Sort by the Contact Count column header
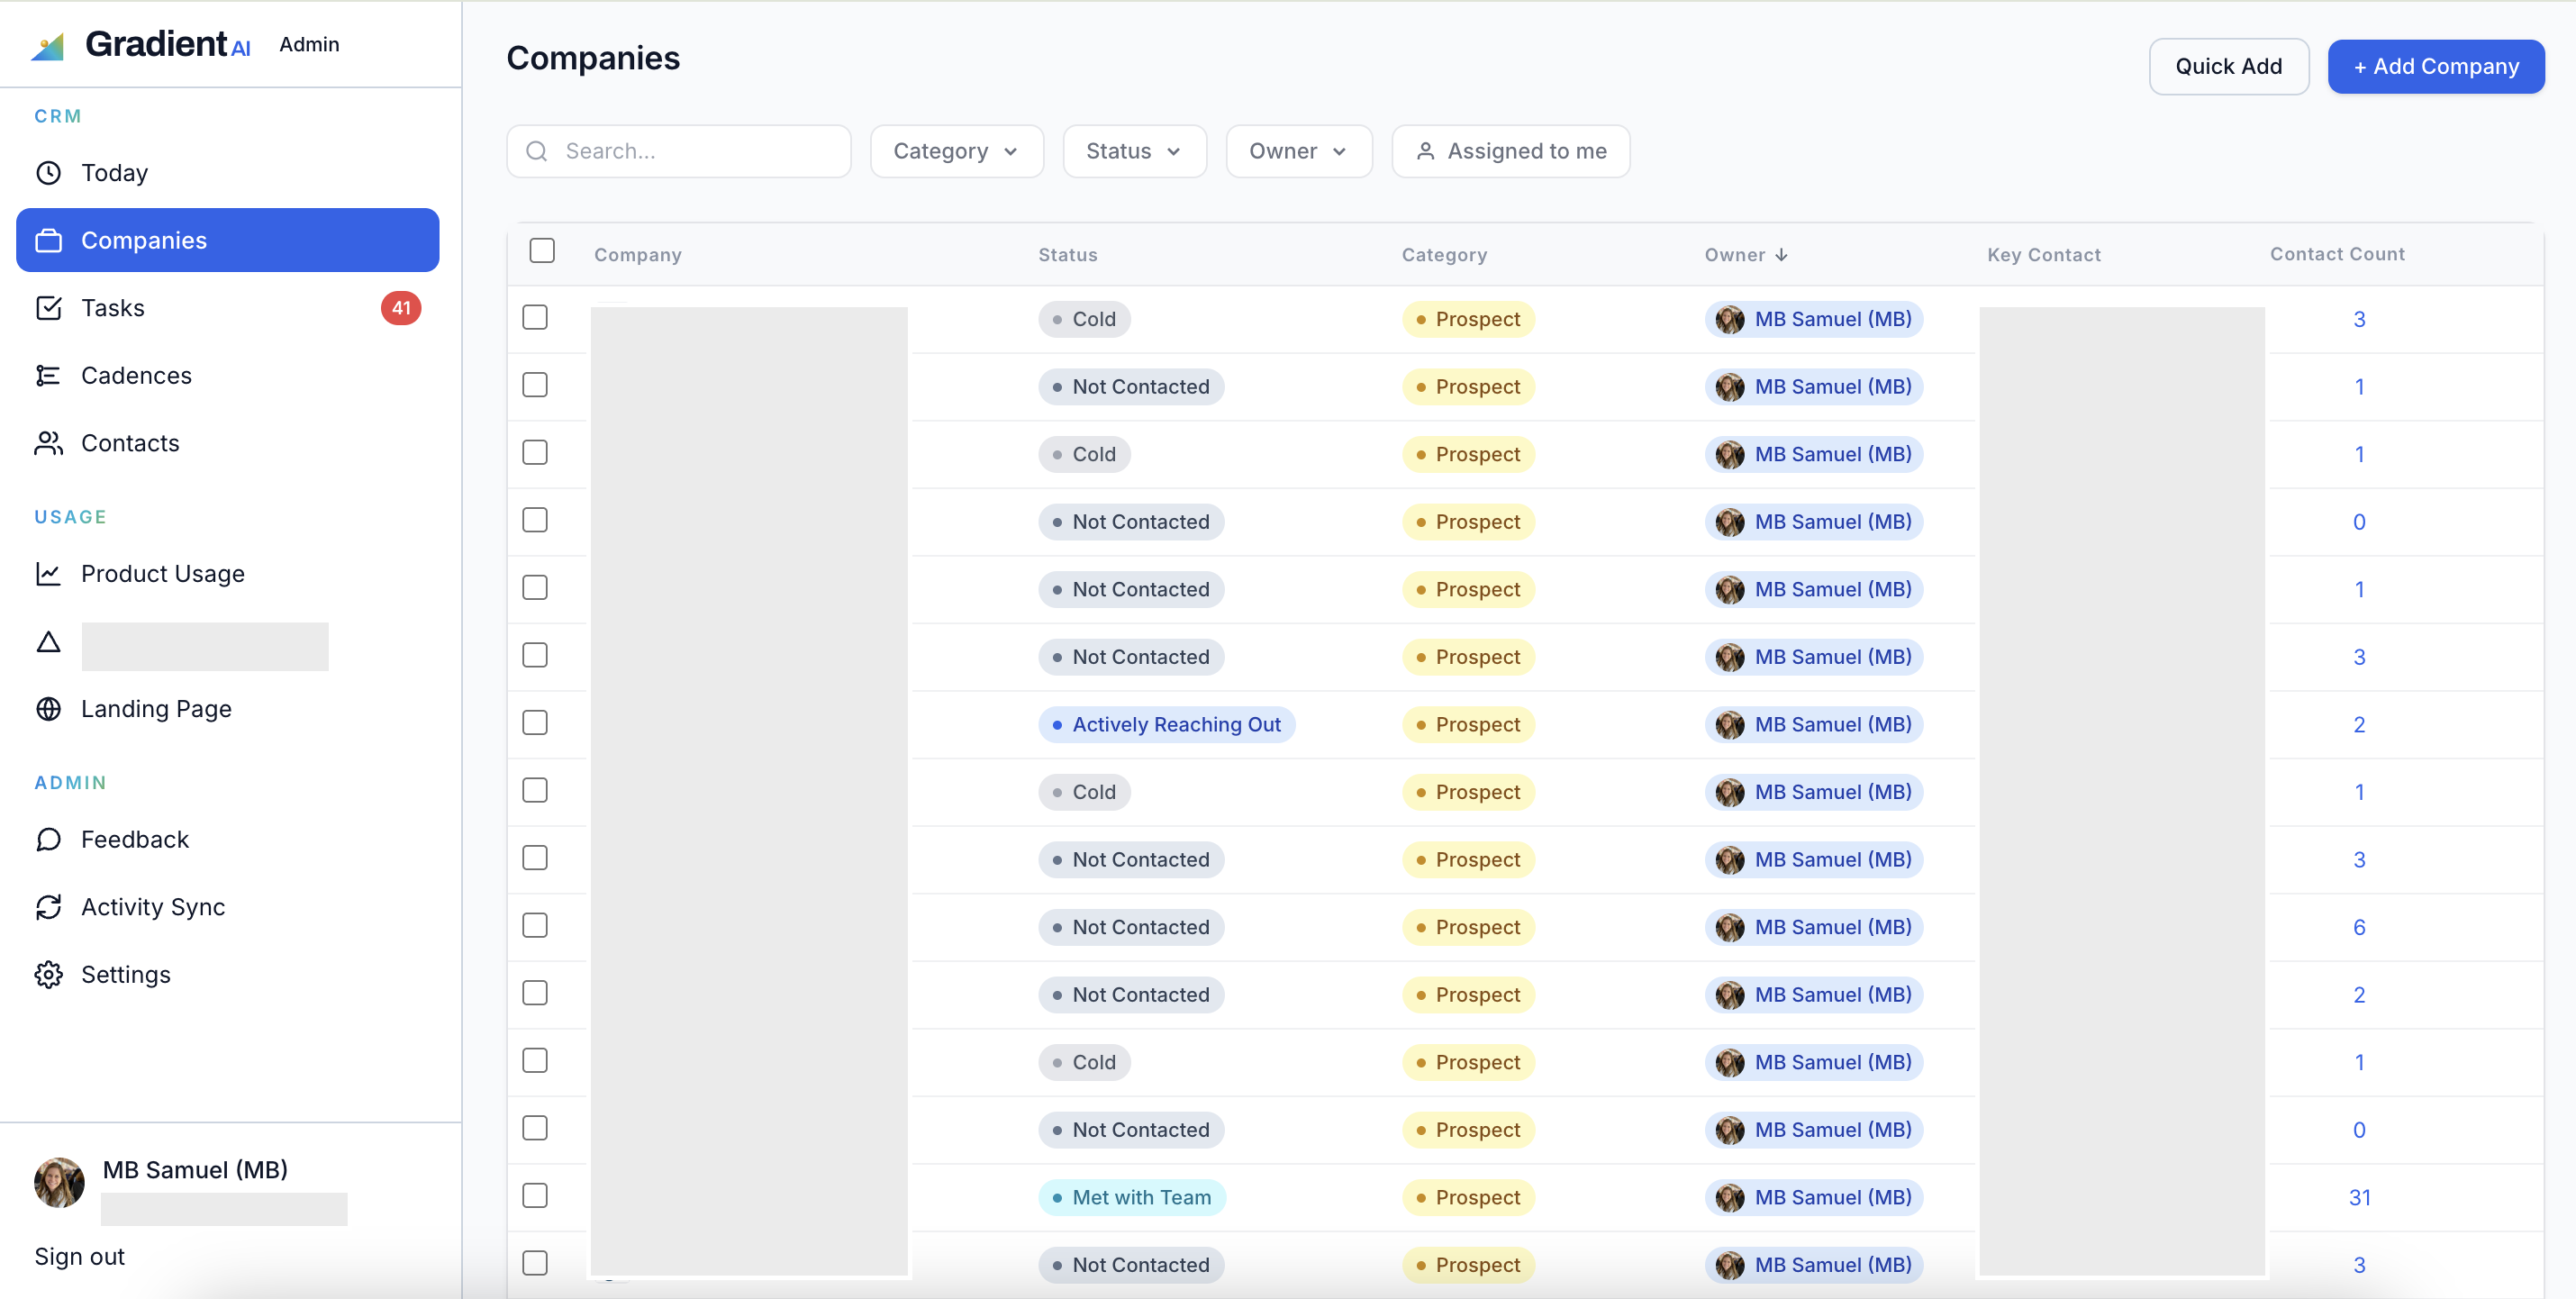Screen dimensions: 2576x1299 pos(2337,254)
